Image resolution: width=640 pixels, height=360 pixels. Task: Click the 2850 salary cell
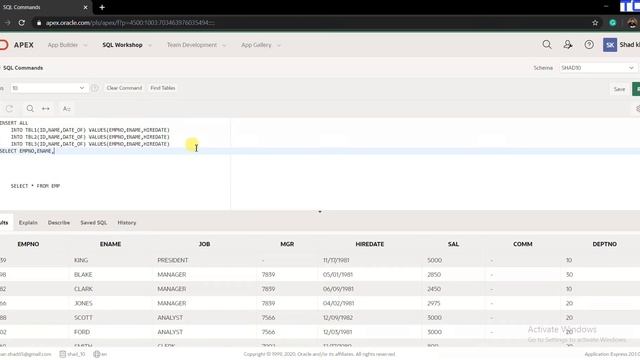pyautogui.click(x=434, y=275)
